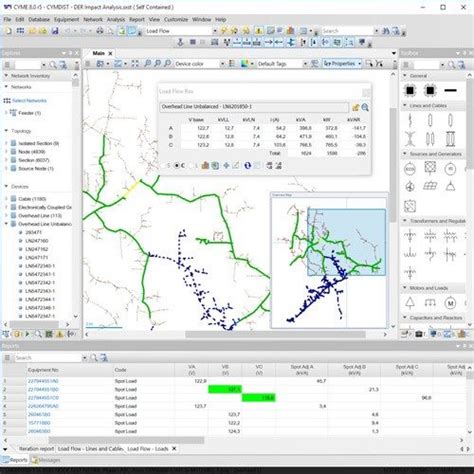Click the lightning run analysis icon after Load Flow dropdown

(224, 31)
